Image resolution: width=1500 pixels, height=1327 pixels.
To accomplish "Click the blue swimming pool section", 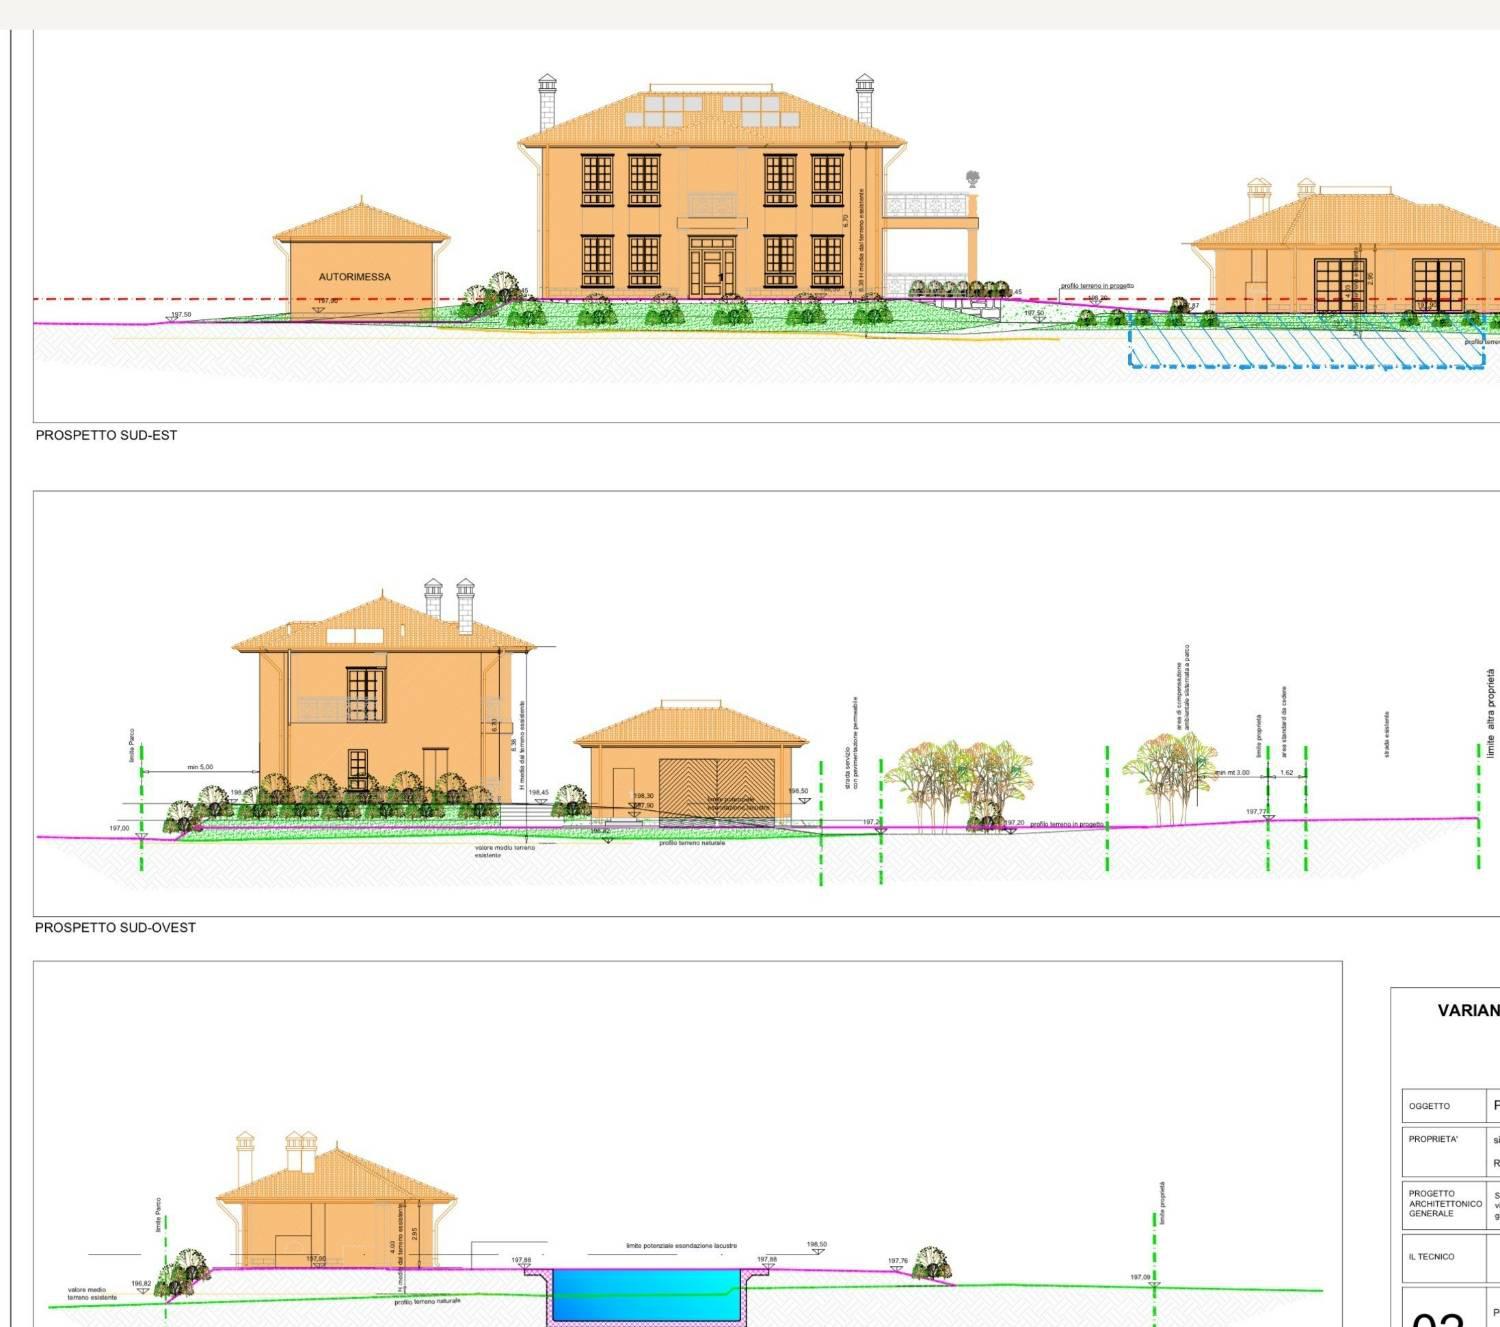I will click(x=645, y=1294).
